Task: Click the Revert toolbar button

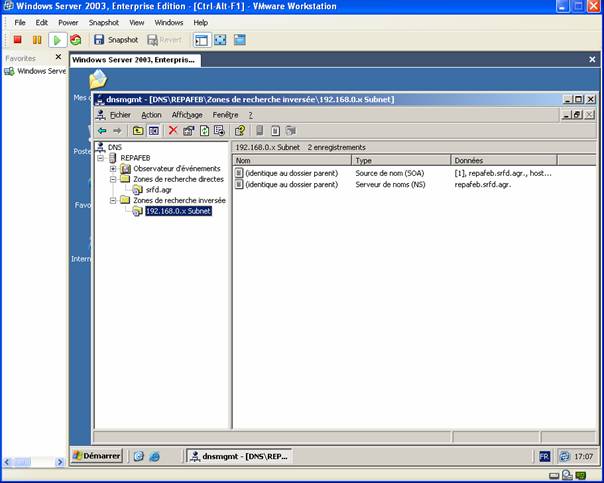Action: click(164, 40)
